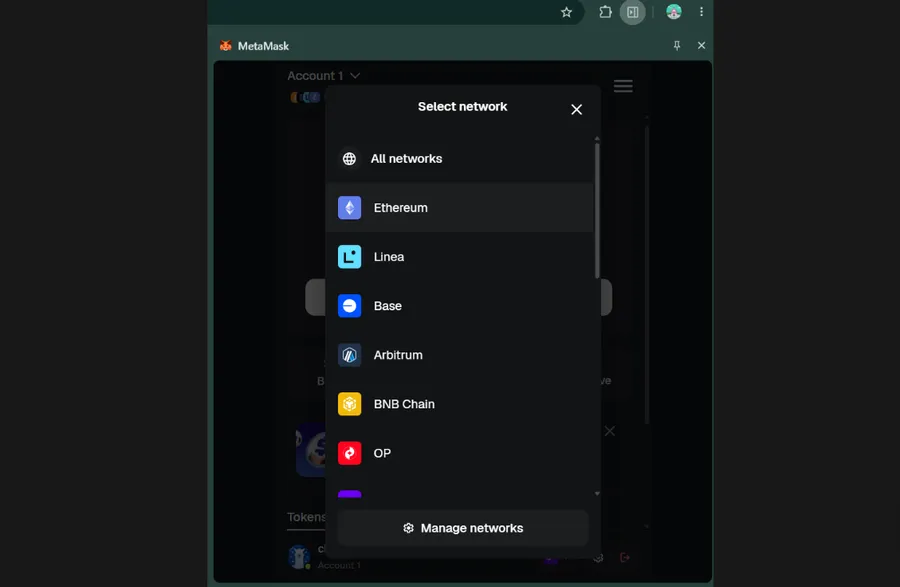Click the gear icon in Manage networks
This screenshot has width=900, height=587.
pos(408,528)
